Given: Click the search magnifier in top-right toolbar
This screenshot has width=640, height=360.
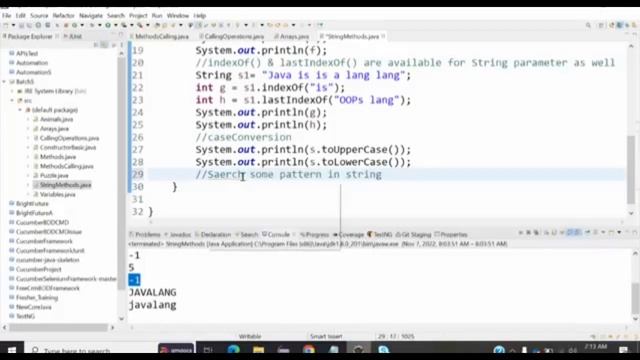Looking at the screenshot, I should [588, 25].
